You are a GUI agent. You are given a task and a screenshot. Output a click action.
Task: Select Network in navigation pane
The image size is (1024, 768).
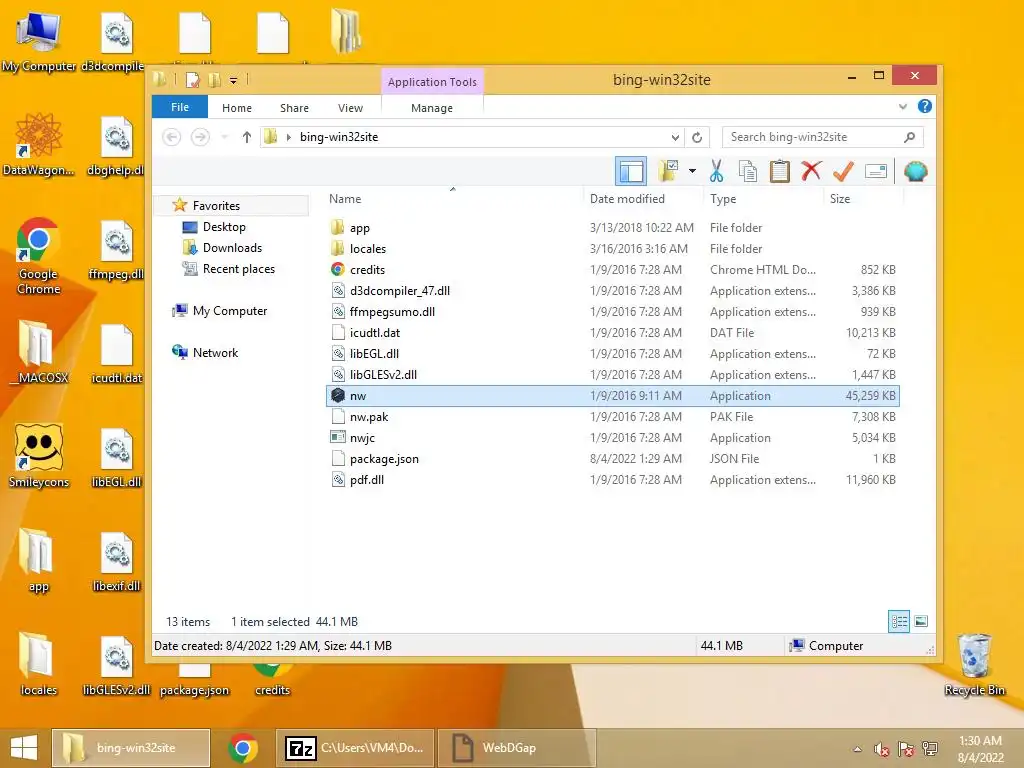215,353
